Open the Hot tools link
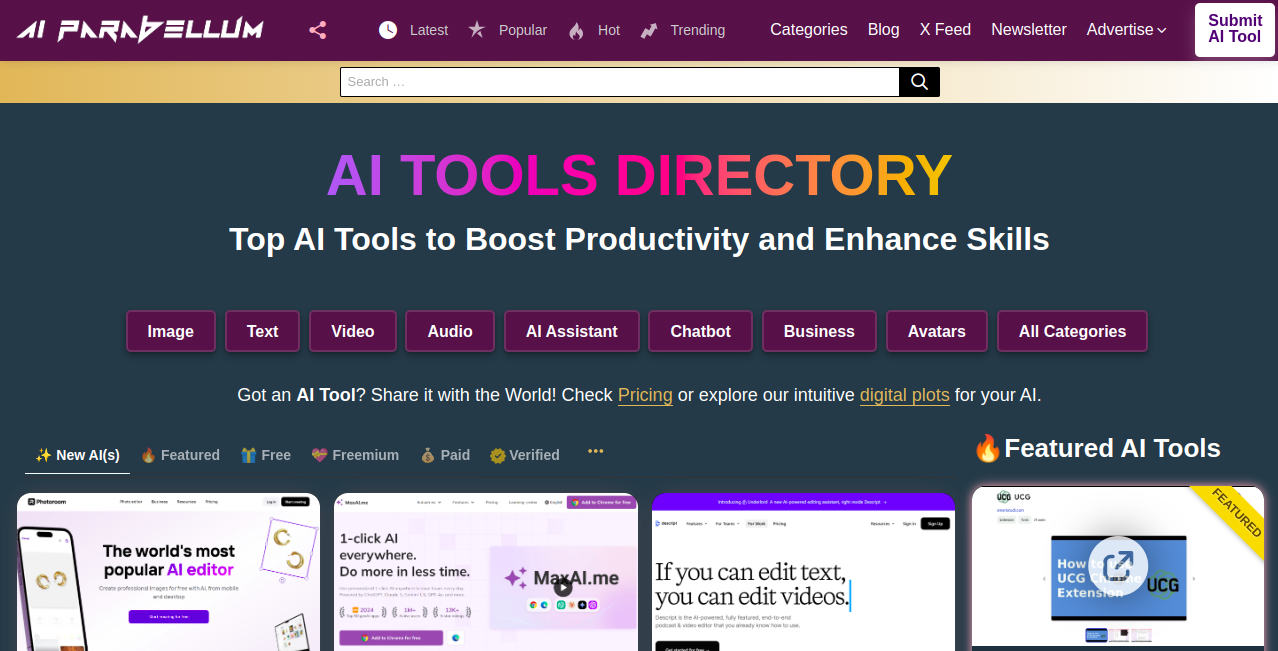This screenshot has width=1278, height=651. (x=609, y=30)
